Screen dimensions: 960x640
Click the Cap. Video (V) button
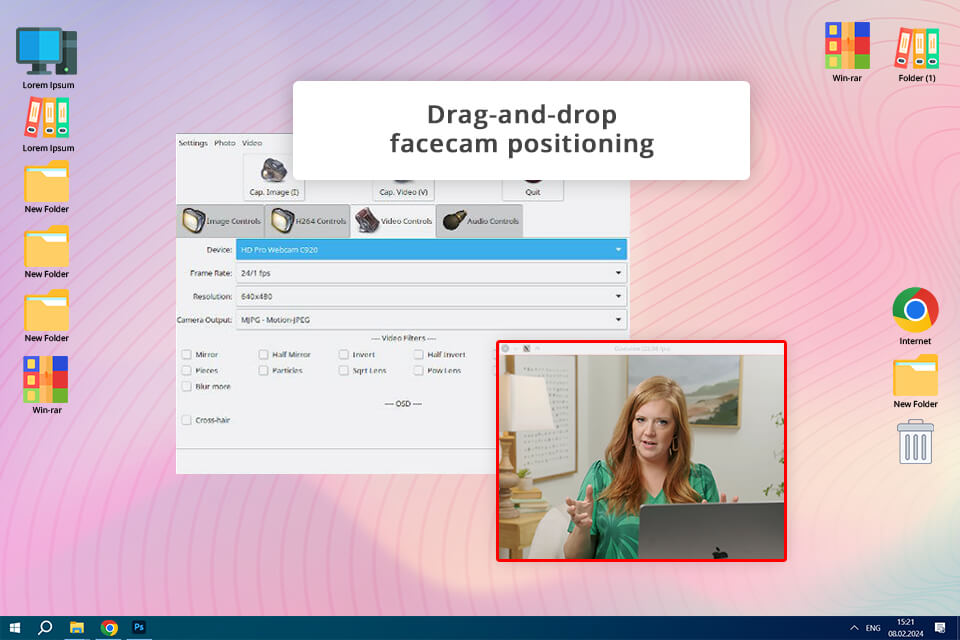(403, 190)
